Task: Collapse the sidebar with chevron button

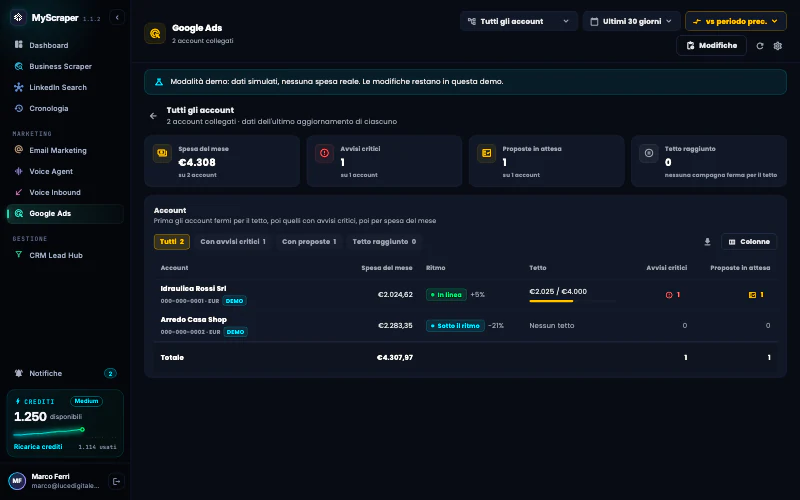Action: click(x=117, y=17)
